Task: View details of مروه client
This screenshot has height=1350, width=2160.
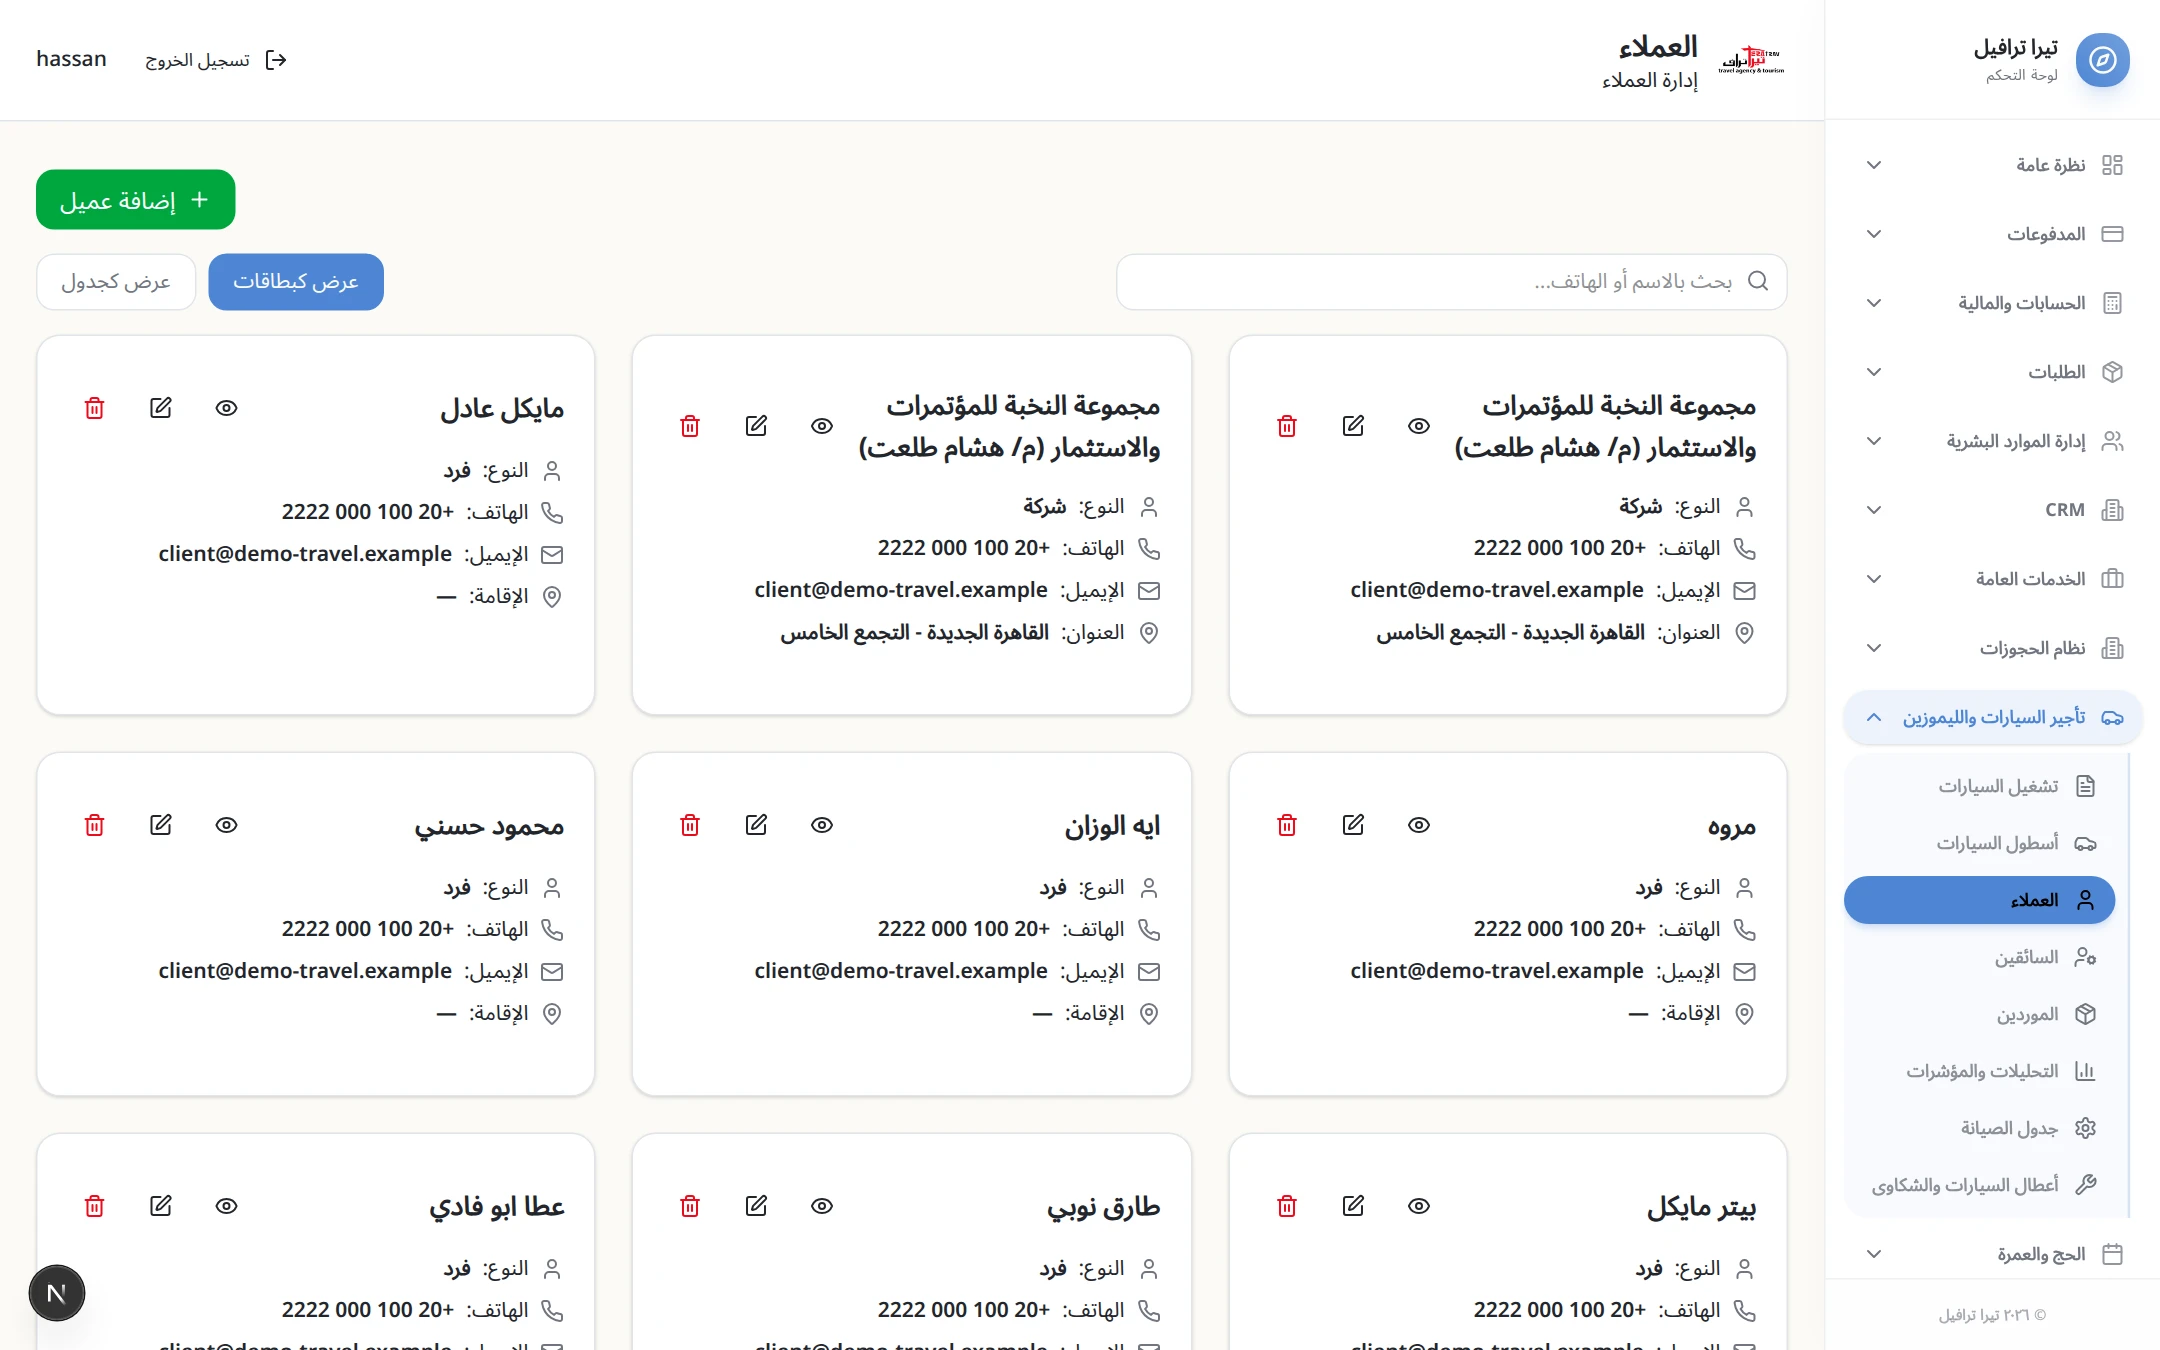Action: (1419, 825)
